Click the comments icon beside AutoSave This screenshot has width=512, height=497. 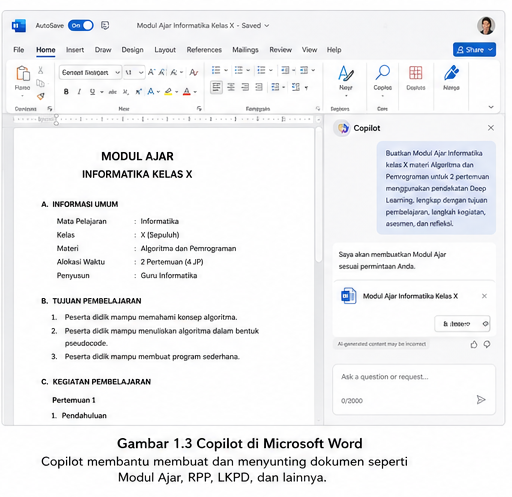tap(105, 26)
